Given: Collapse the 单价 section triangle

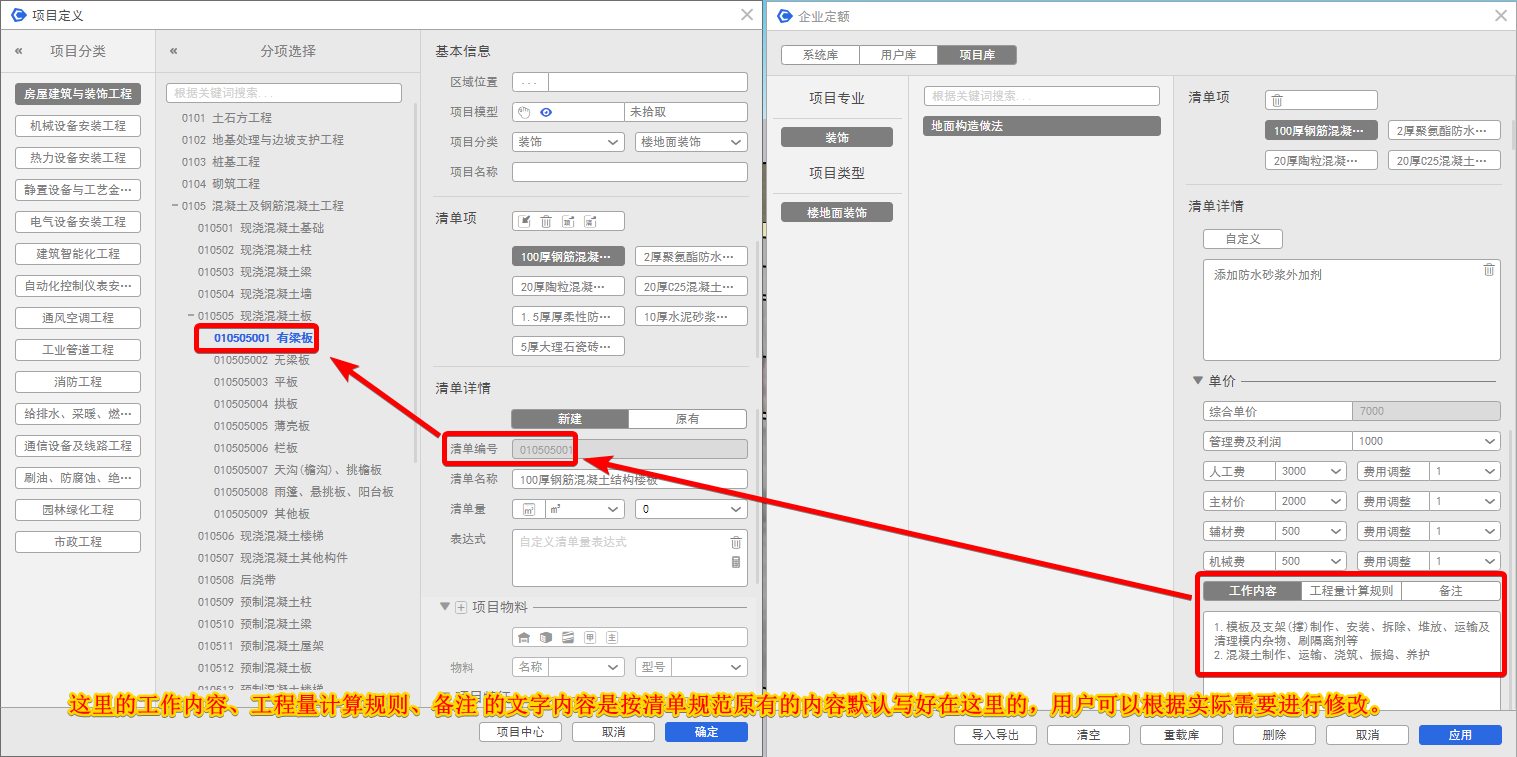Looking at the screenshot, I should (x=1197, y=380).
